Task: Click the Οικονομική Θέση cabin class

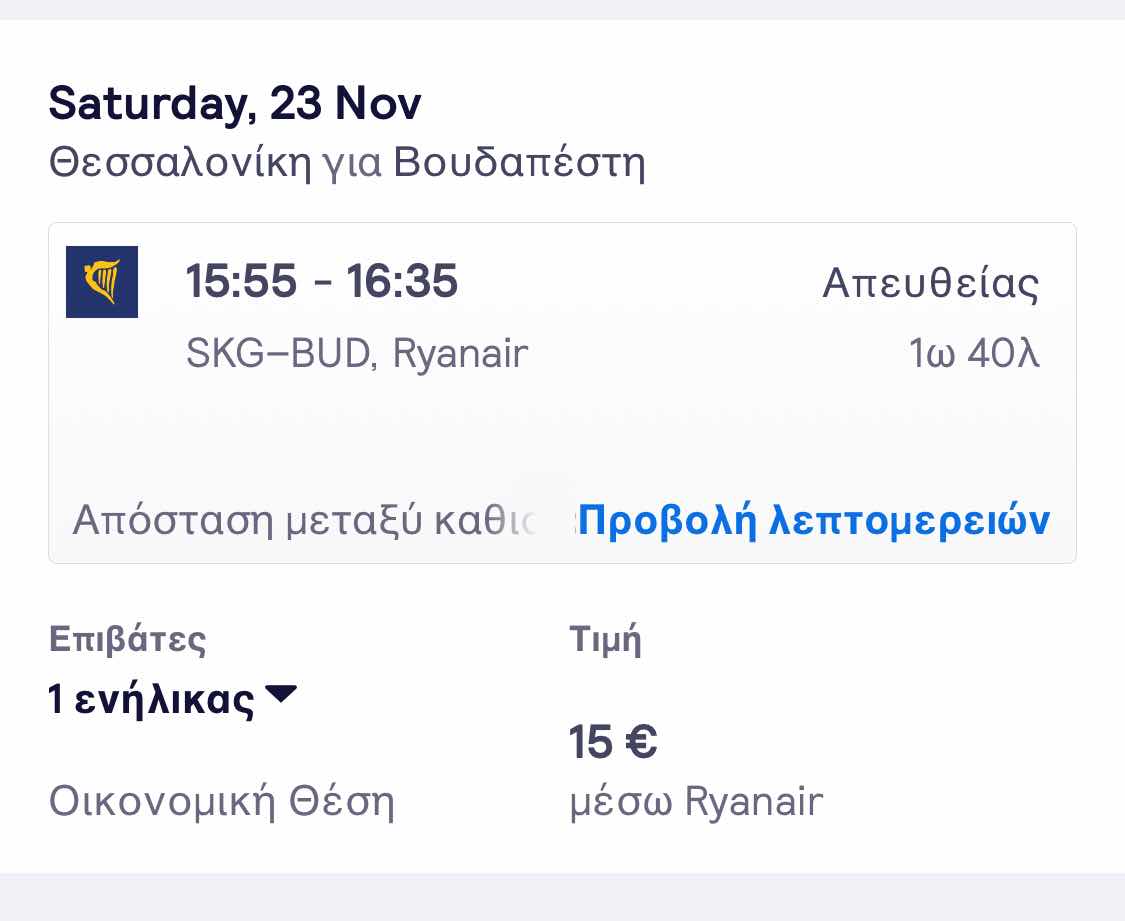Action: click(221, 801)
